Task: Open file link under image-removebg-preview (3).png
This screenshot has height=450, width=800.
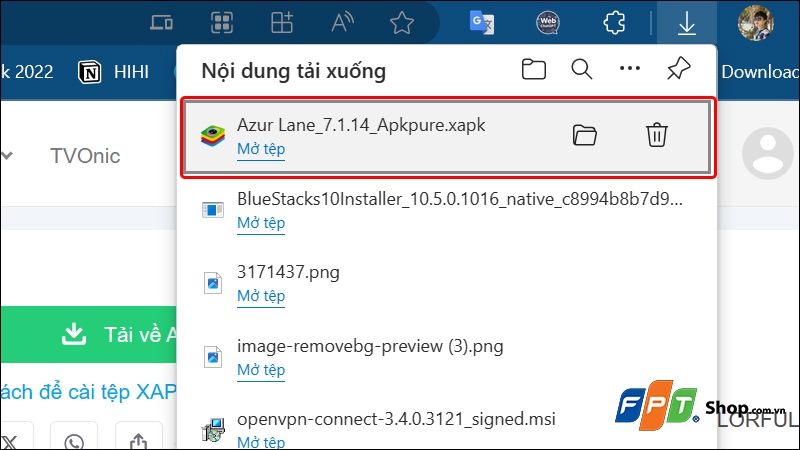Action: (x=261, y=370)
